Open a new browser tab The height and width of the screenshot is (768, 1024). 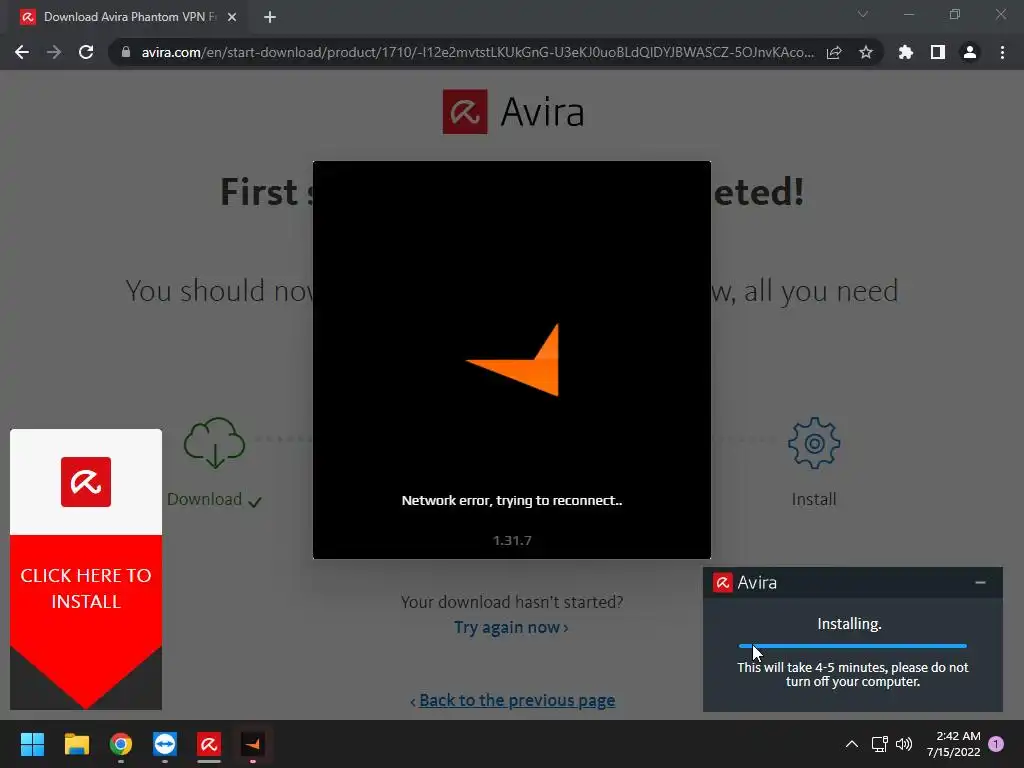270,17
